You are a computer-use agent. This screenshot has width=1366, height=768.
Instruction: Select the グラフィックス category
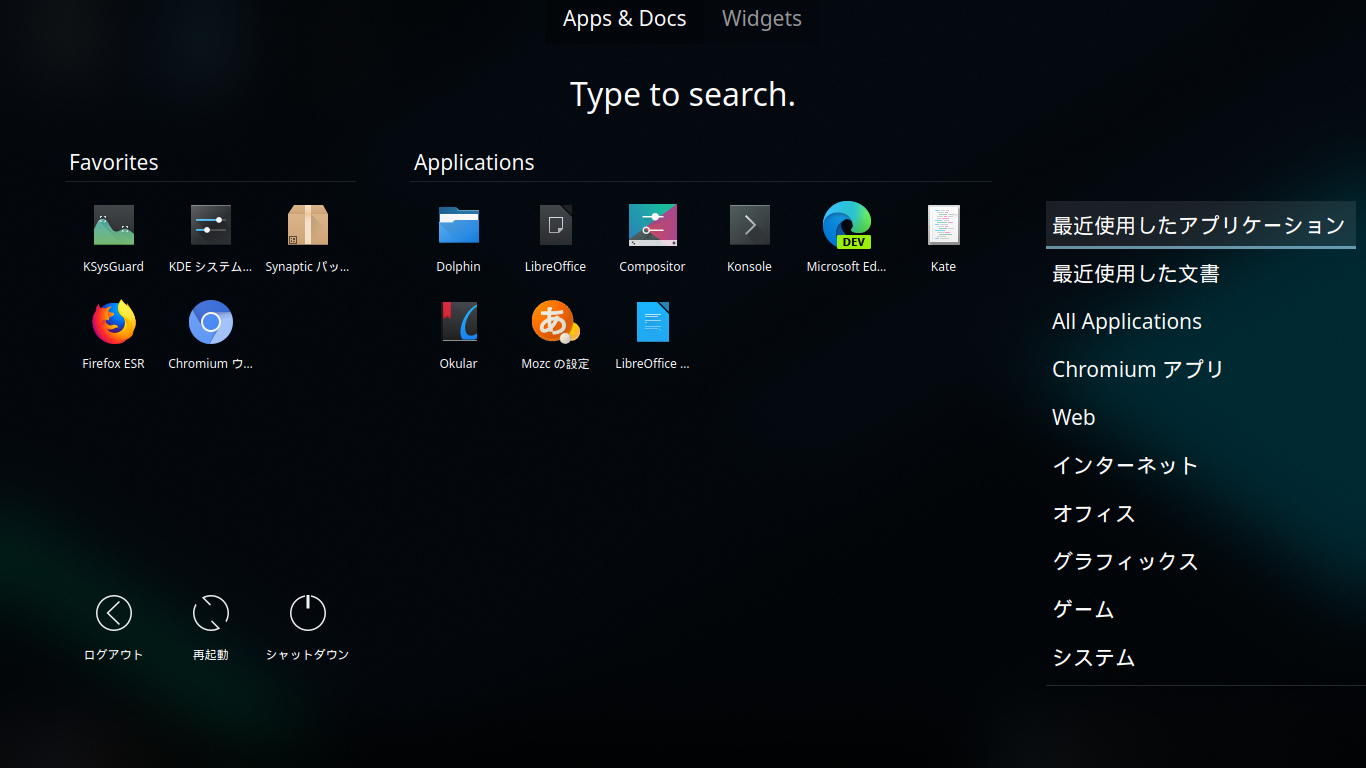(1200, 561)
